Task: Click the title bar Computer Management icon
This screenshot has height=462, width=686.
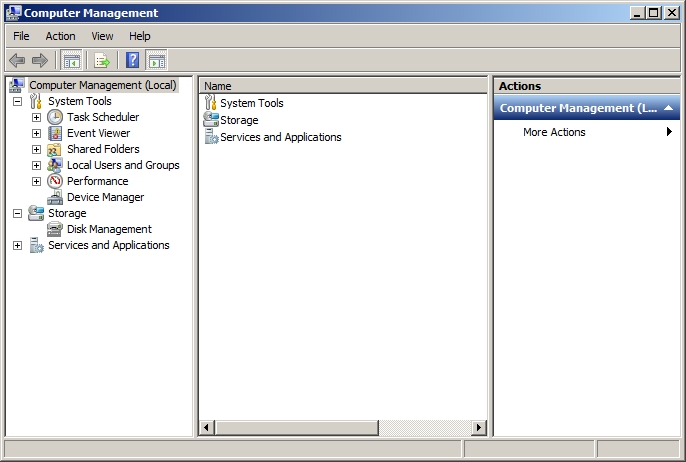Action: 13,13
